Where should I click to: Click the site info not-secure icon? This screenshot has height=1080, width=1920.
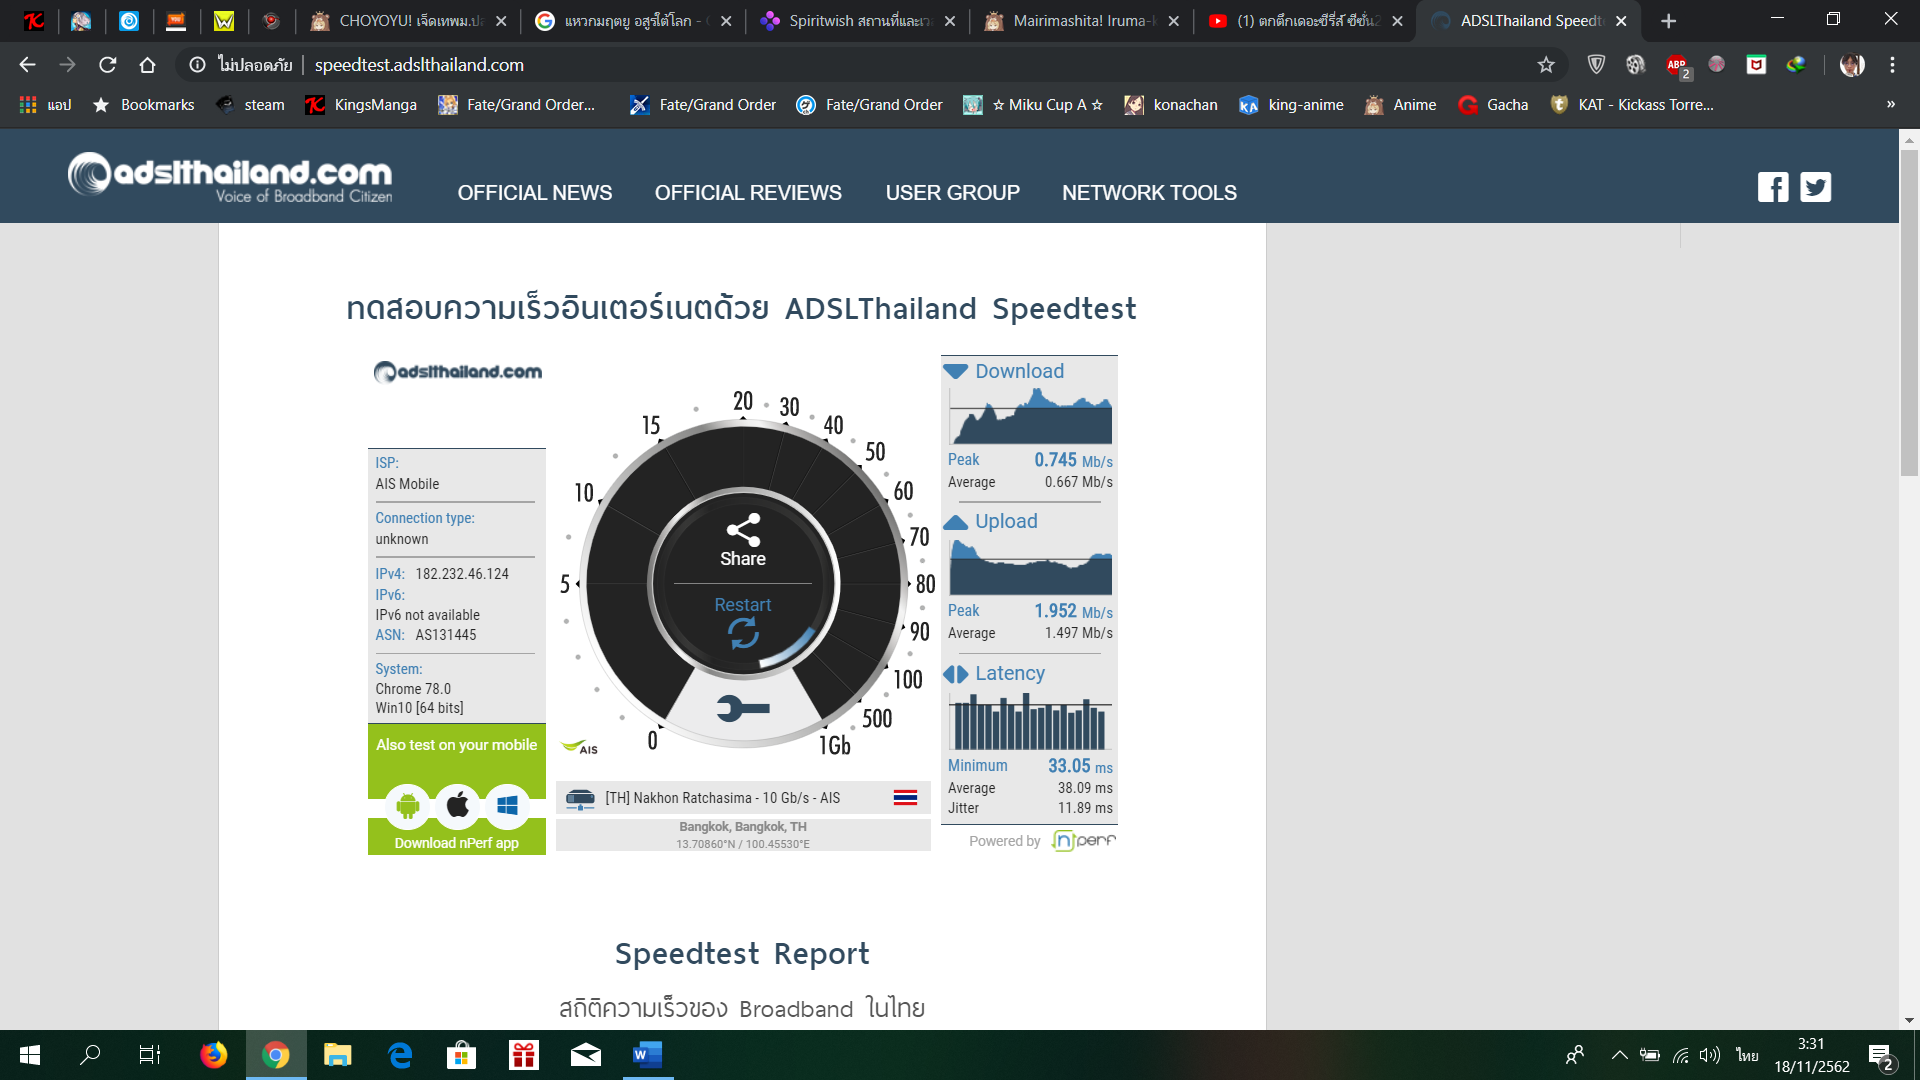click(x=198, y=64)
